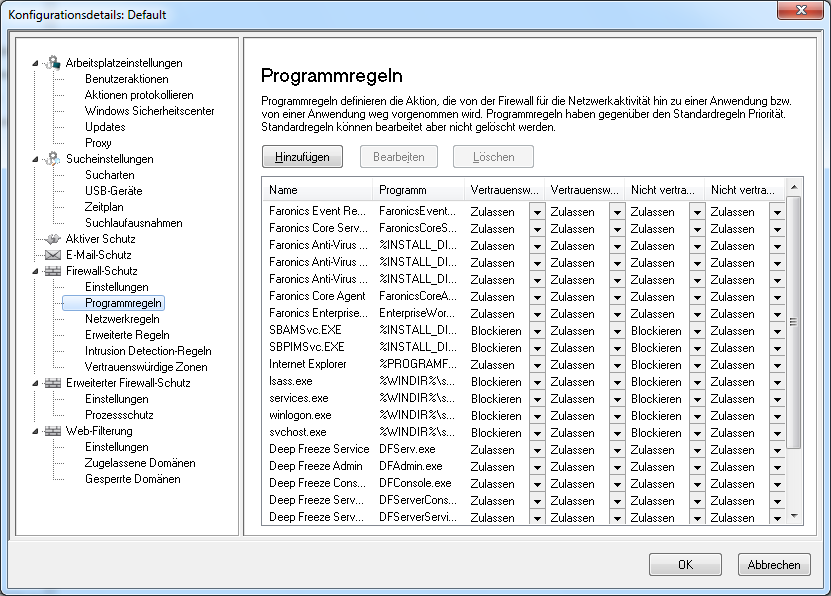Open third dropdown in winlogon.exe row
This screenshot has height=596, width=831.
[697, 416]
